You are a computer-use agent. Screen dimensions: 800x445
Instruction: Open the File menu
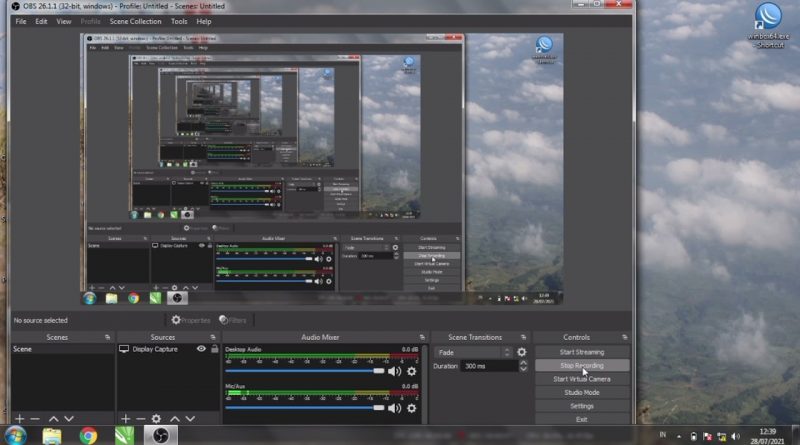coord(20,21)
